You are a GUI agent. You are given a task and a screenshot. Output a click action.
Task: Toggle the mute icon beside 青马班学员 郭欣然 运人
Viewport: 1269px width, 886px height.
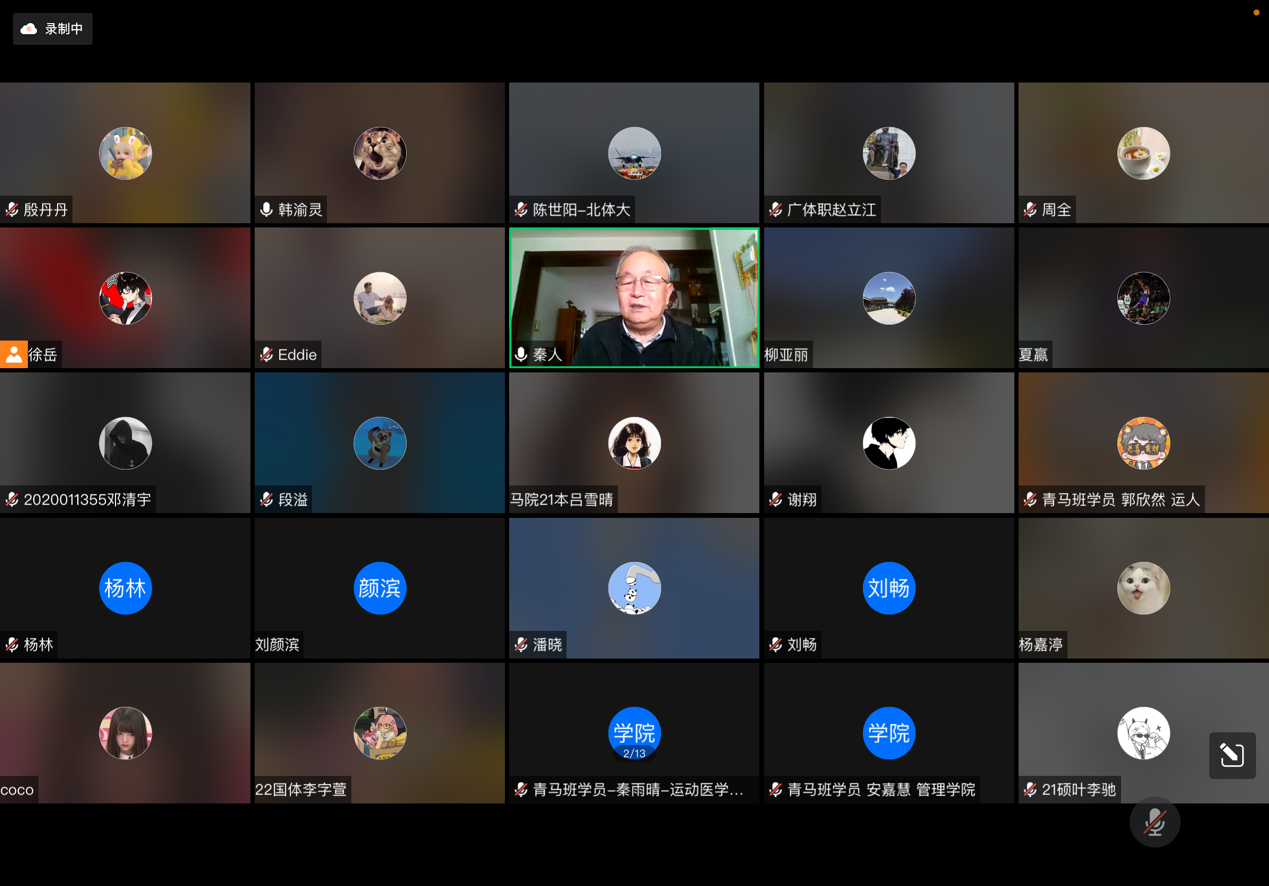coord(1028,499)
